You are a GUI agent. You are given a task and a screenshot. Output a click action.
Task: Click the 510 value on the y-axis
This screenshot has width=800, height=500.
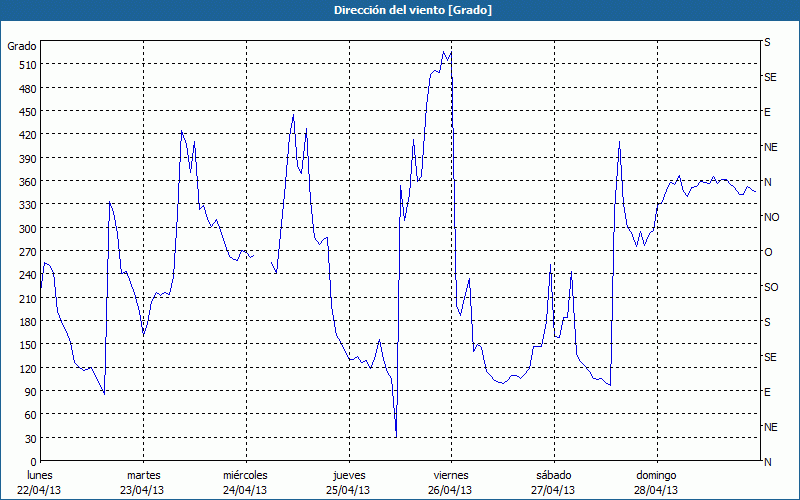click(27, 65)
